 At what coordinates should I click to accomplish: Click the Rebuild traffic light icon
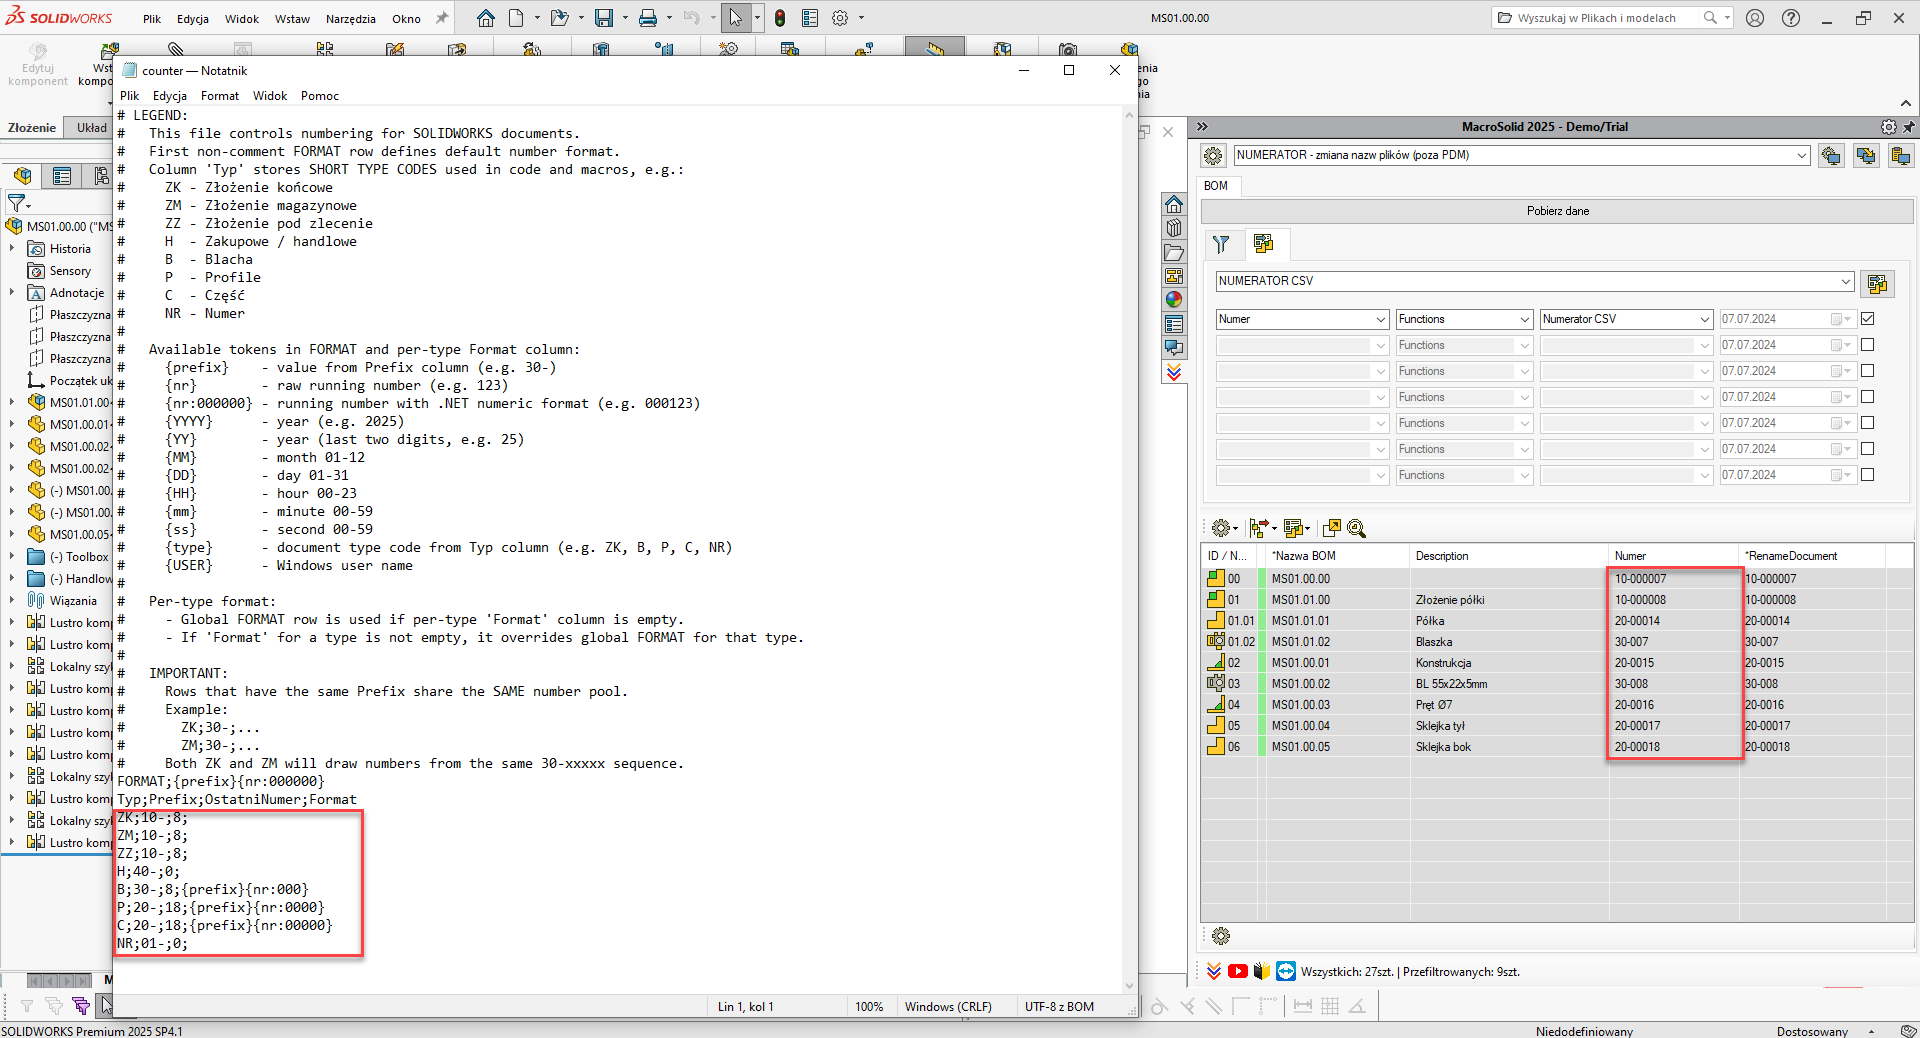[x=780, y=18]
